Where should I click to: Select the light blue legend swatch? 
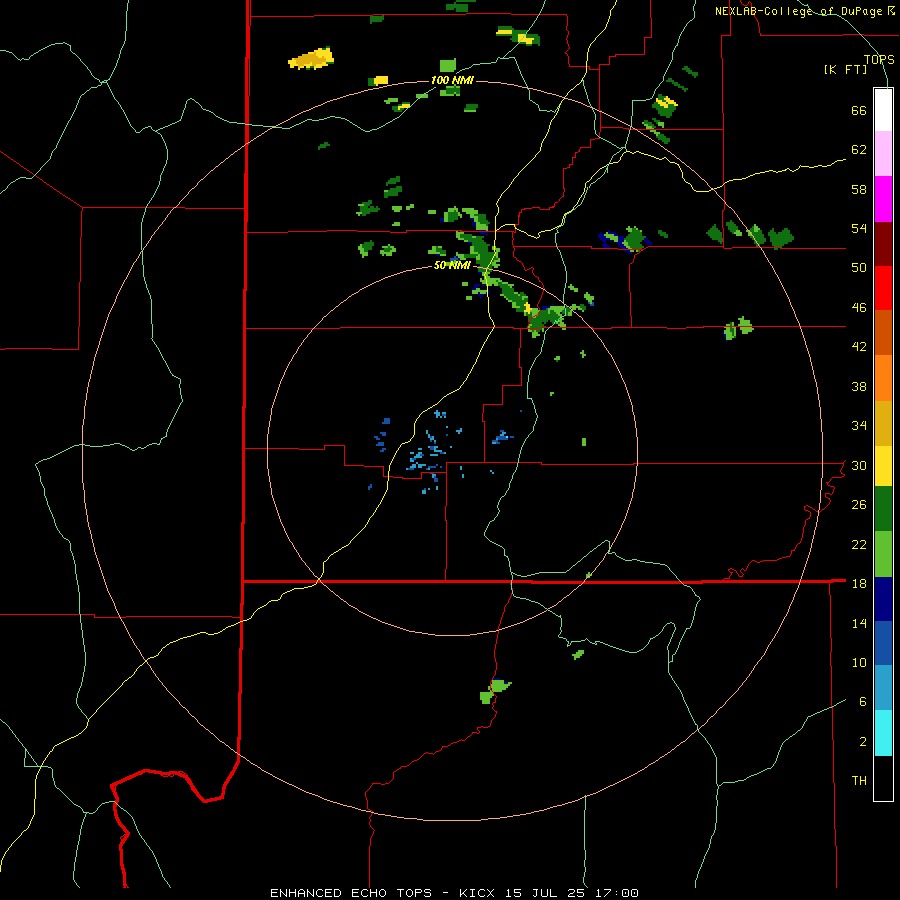883,688
